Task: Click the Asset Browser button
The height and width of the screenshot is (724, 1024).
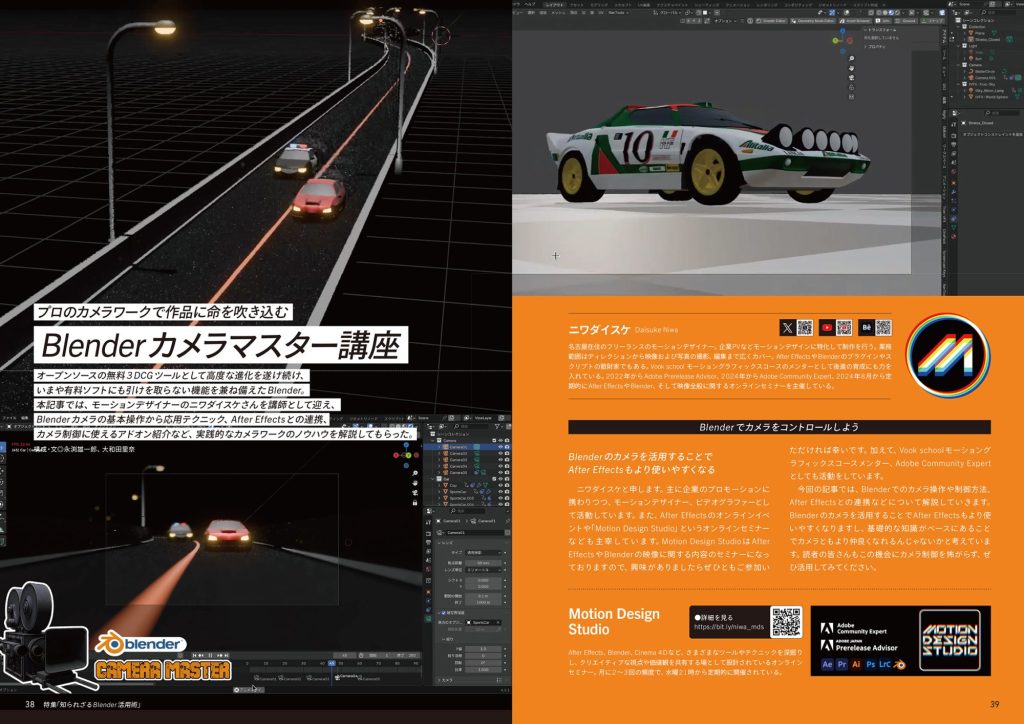Action: click(855, 20)
